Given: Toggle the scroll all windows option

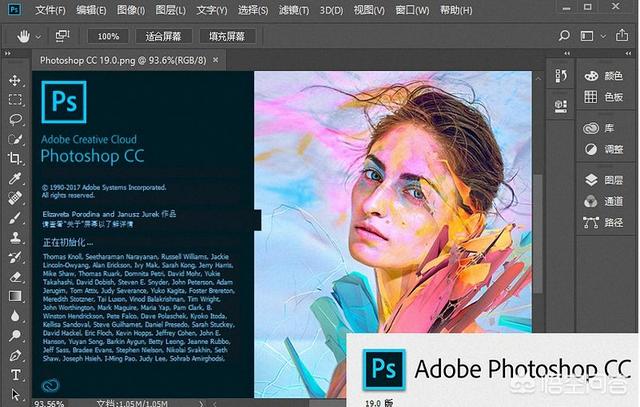Looking at the screenshot, I should click(62, 35).
